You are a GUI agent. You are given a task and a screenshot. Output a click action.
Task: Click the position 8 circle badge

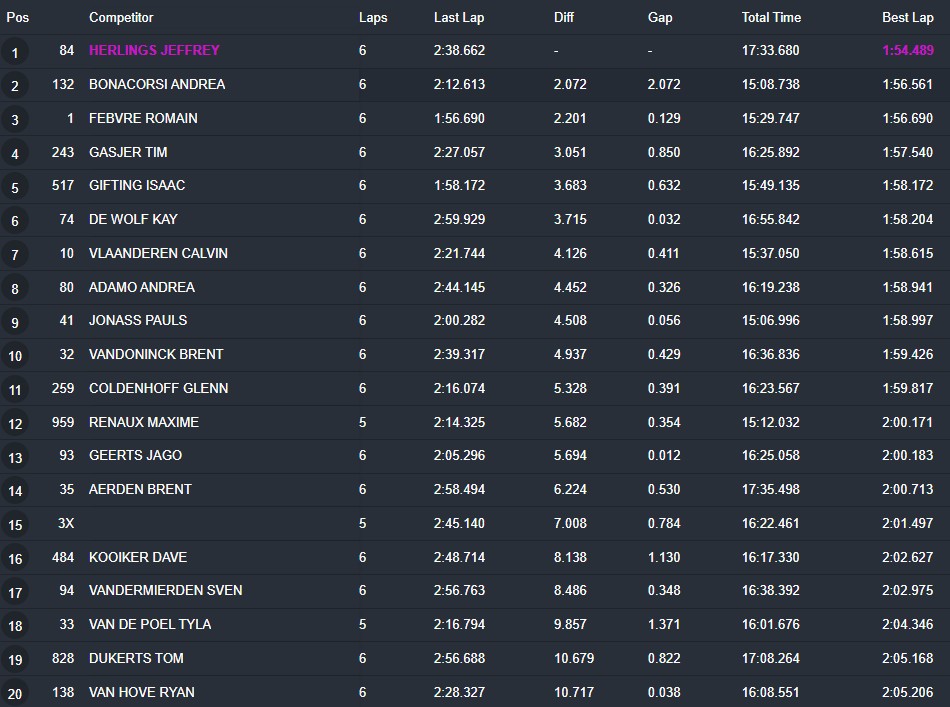(x=15, y=288)
